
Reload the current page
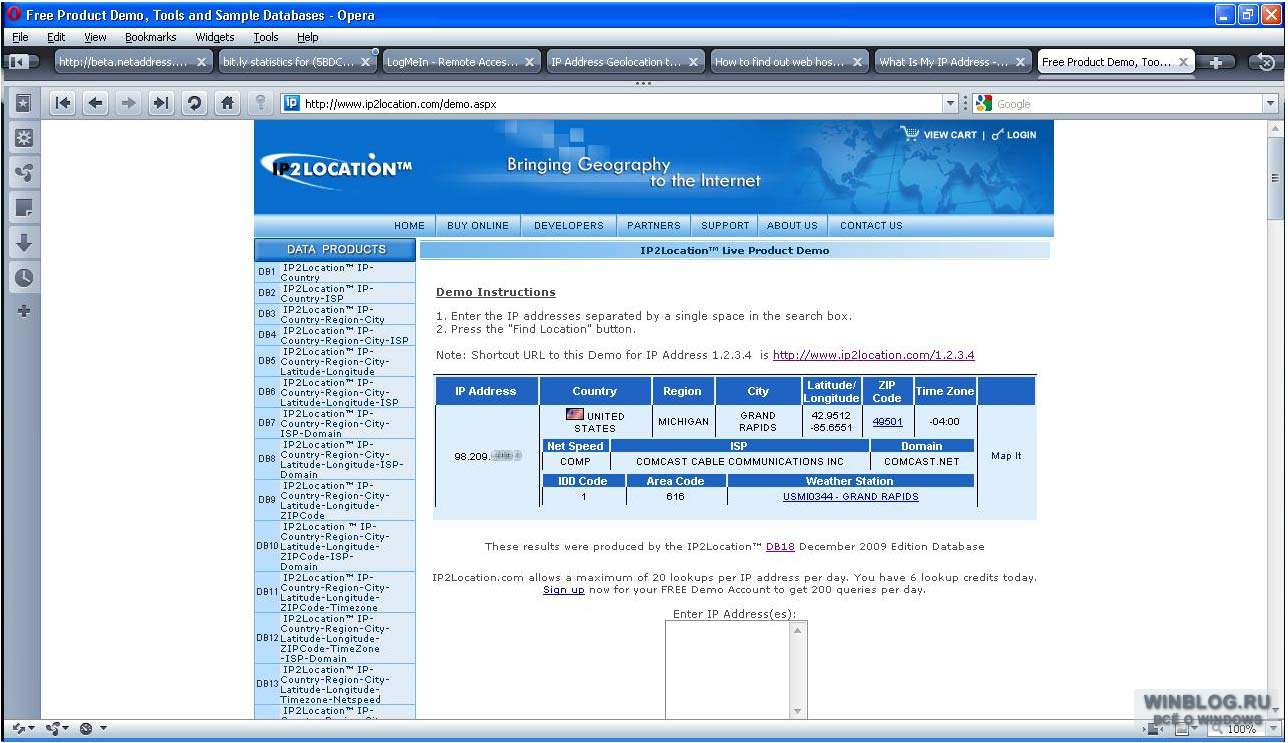[194, 103]
